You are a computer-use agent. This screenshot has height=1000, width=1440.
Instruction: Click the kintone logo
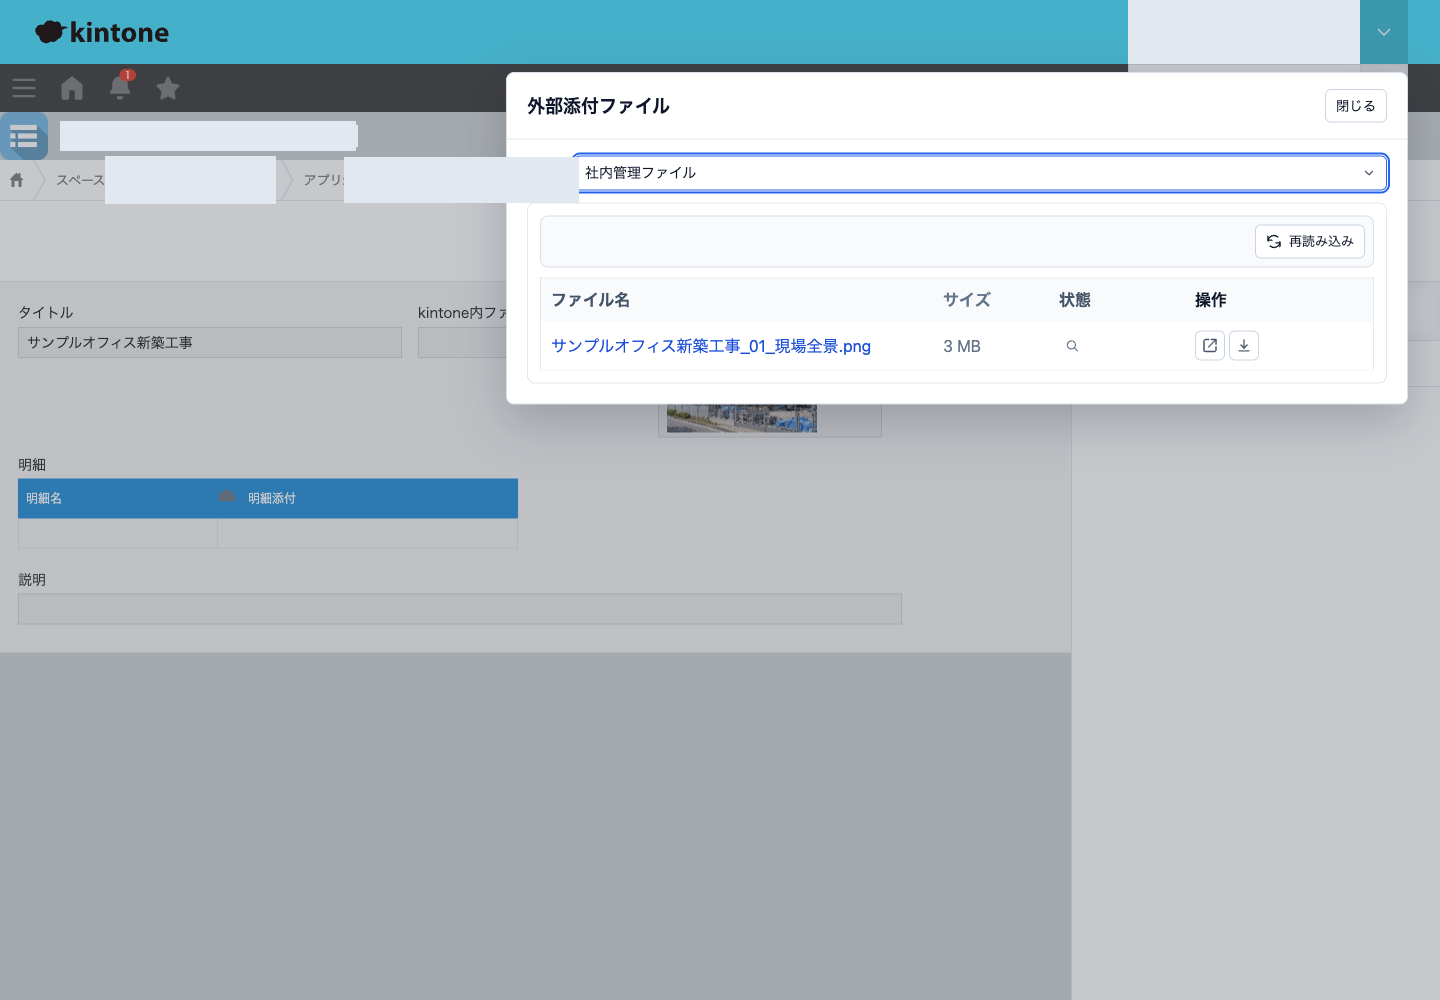pos(102,32)
